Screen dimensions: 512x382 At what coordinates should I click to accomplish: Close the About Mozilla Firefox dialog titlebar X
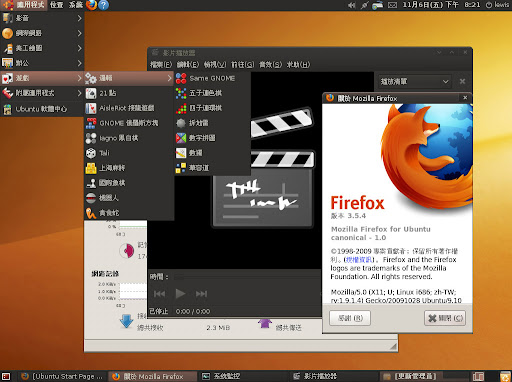point(465,98)
